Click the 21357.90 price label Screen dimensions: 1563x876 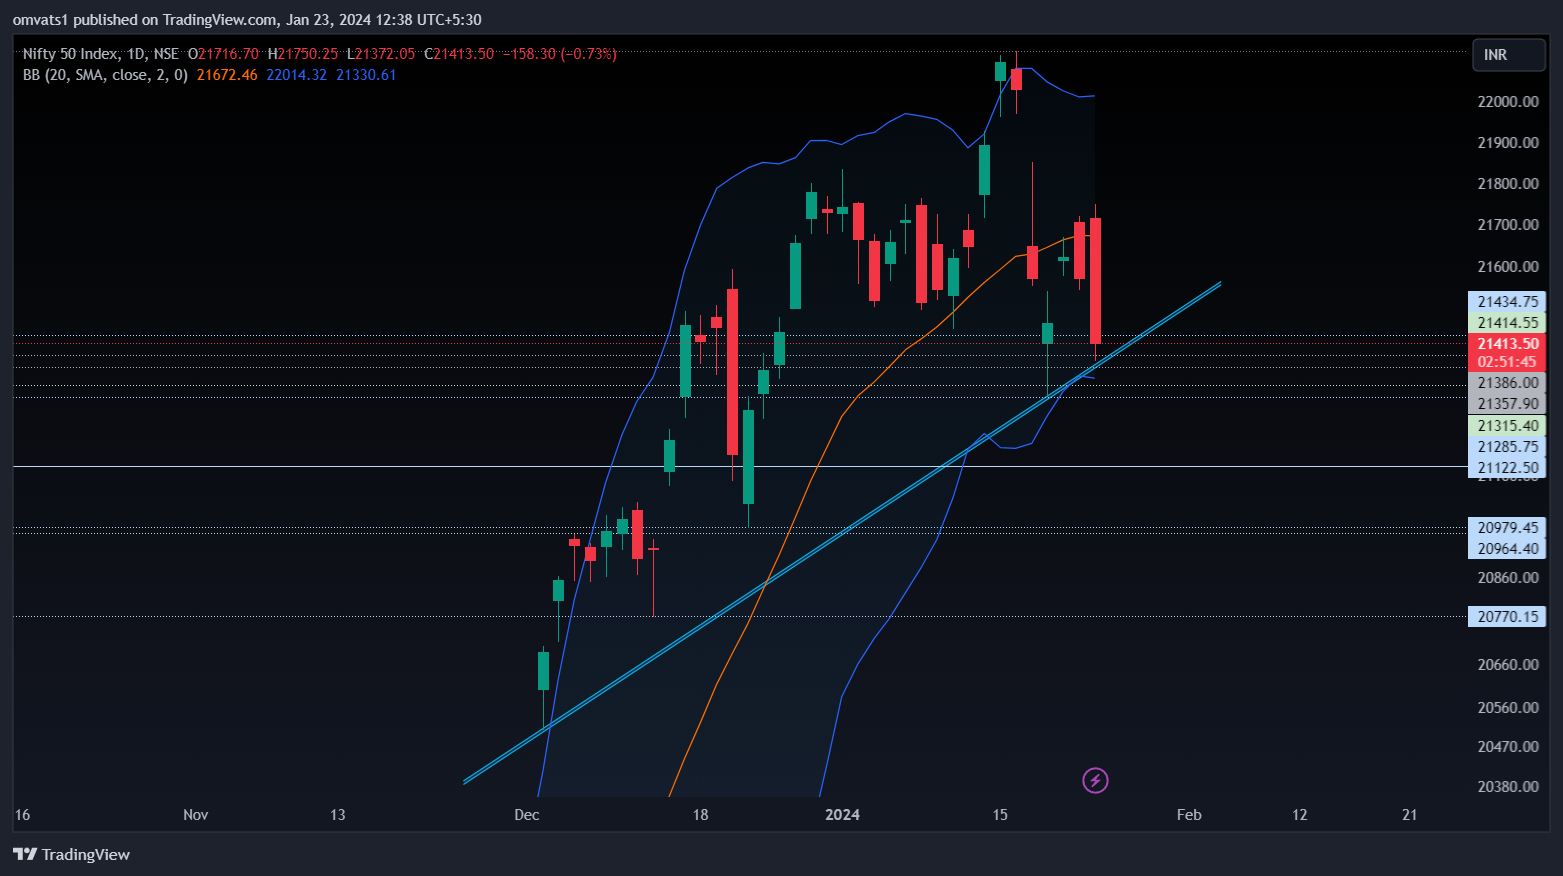point(1507,404)
